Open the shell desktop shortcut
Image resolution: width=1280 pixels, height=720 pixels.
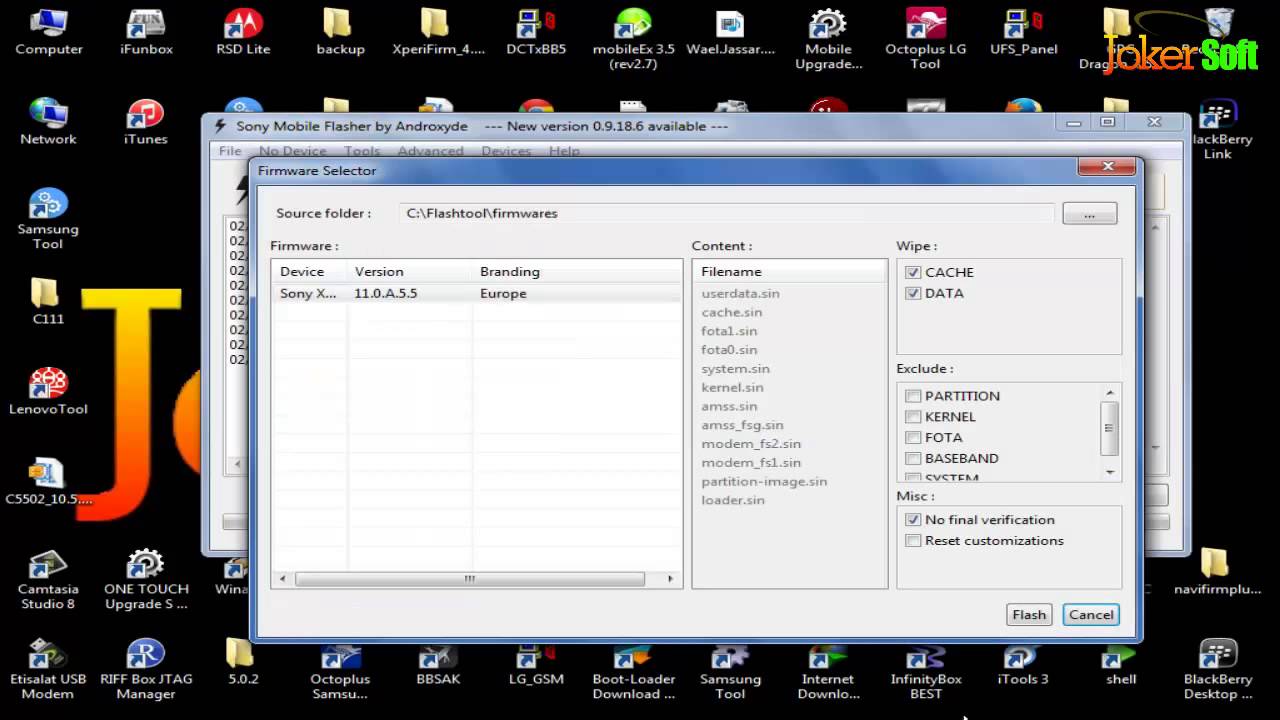click(x=1120, y=662)
